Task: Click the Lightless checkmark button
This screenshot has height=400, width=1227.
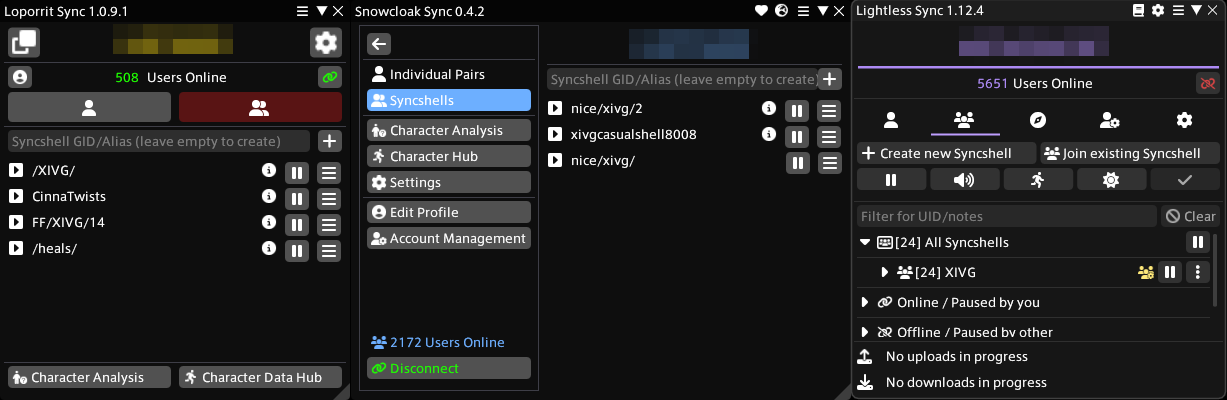Action: tap(1185, 179)
